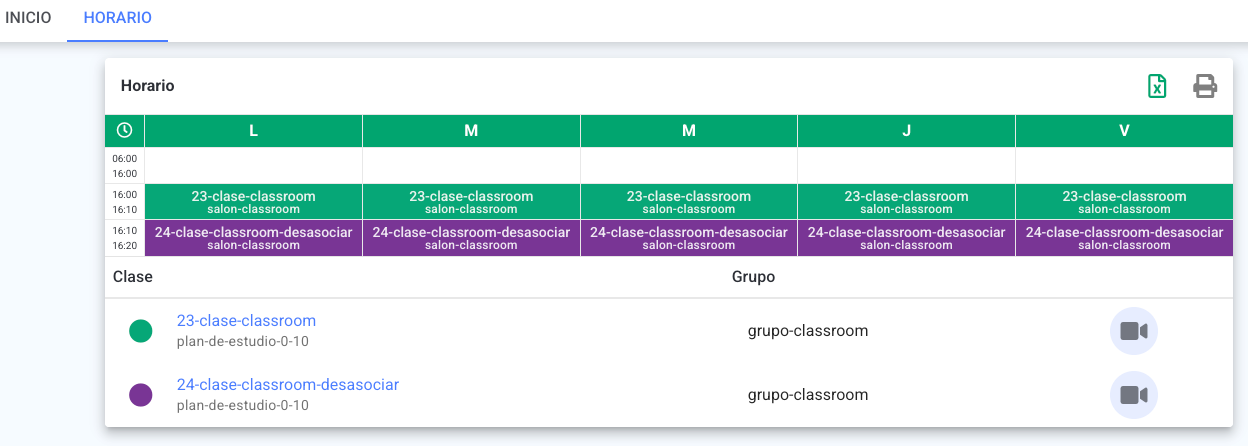Click the V column day header

[x=1124, y=130]
